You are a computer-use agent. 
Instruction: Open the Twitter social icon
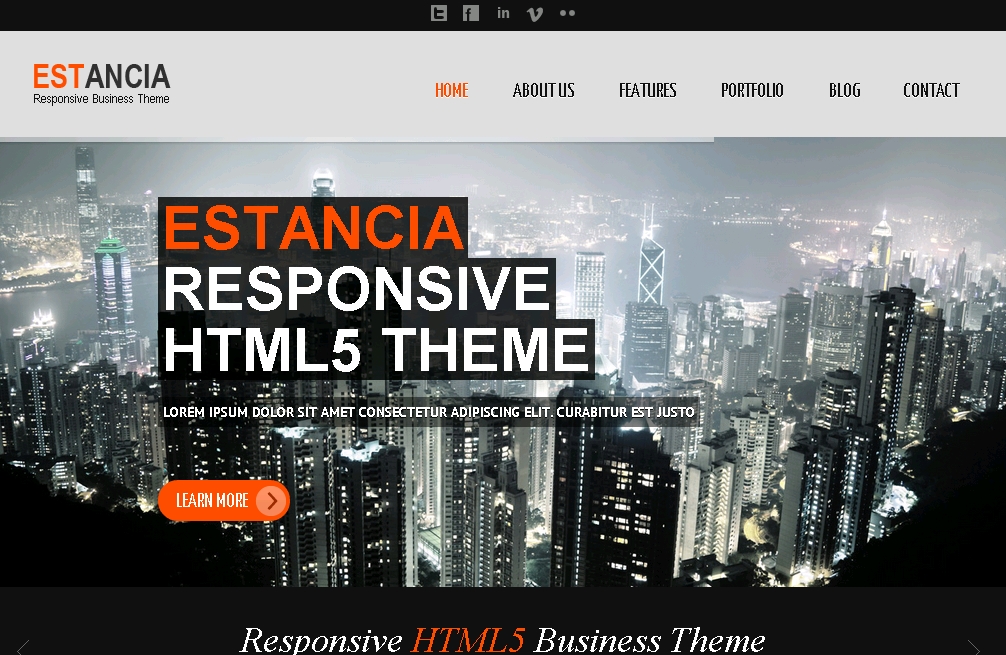point(438,13)
